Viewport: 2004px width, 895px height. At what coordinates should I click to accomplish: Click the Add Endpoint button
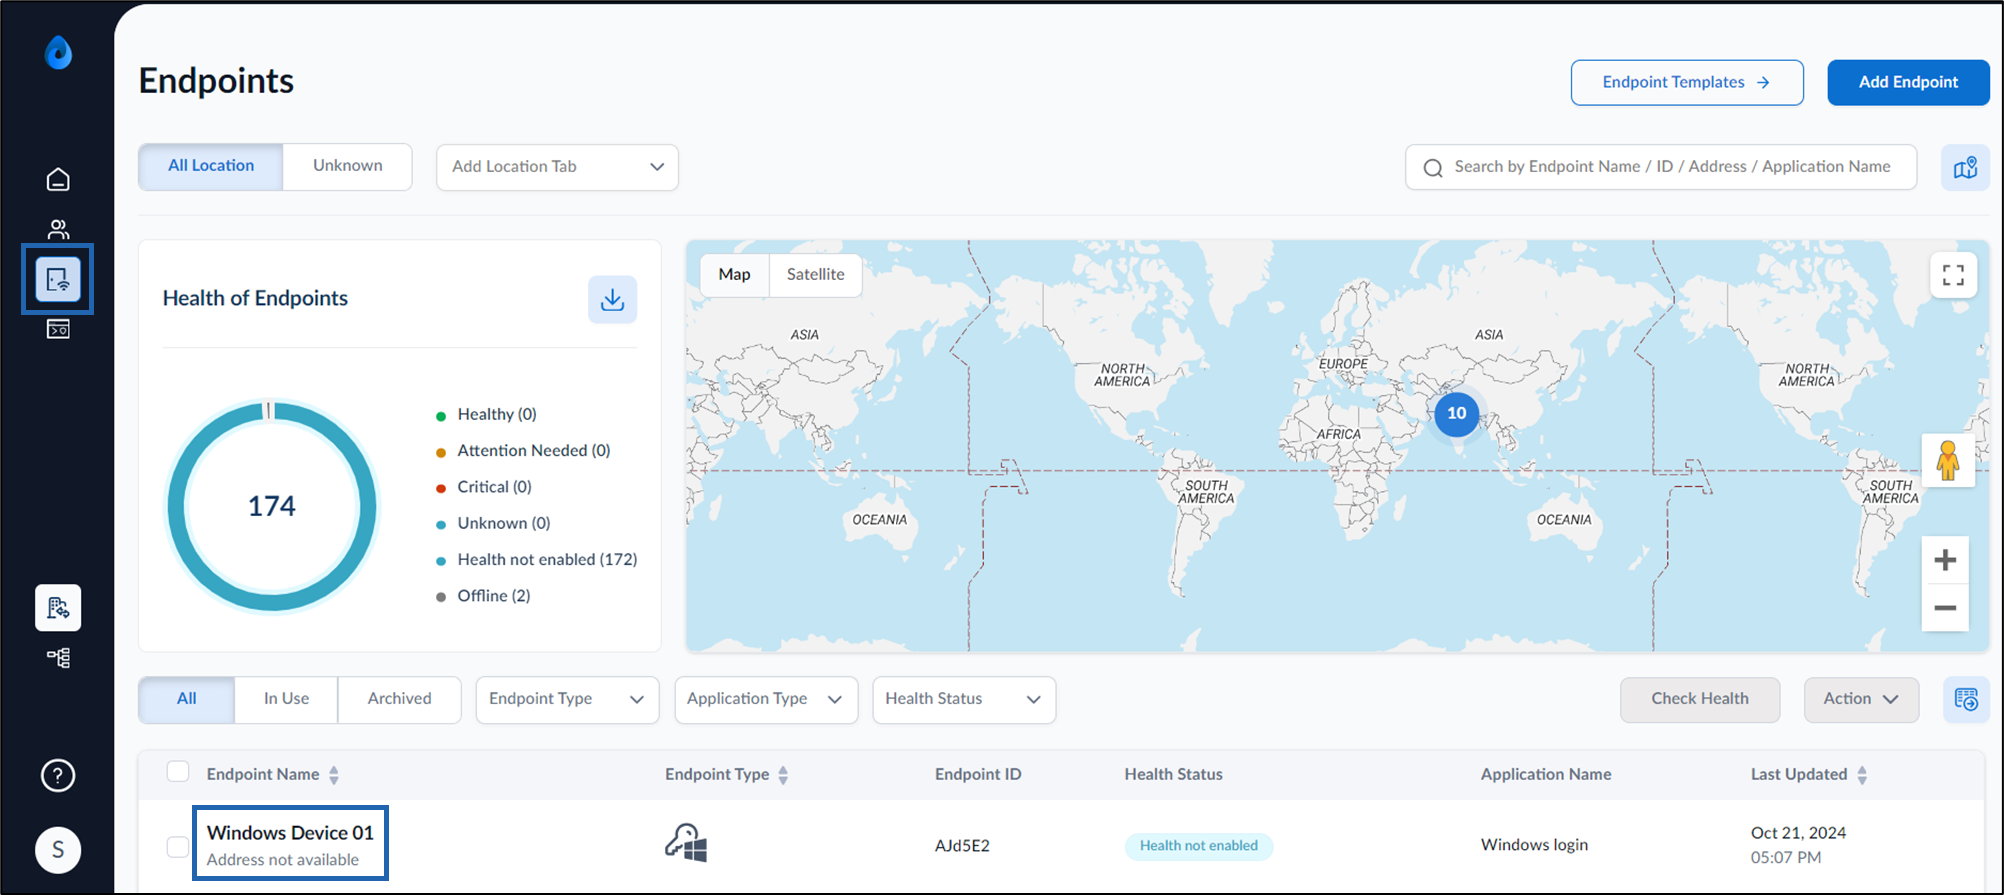pyautogui.click(x=1908, y=82)
